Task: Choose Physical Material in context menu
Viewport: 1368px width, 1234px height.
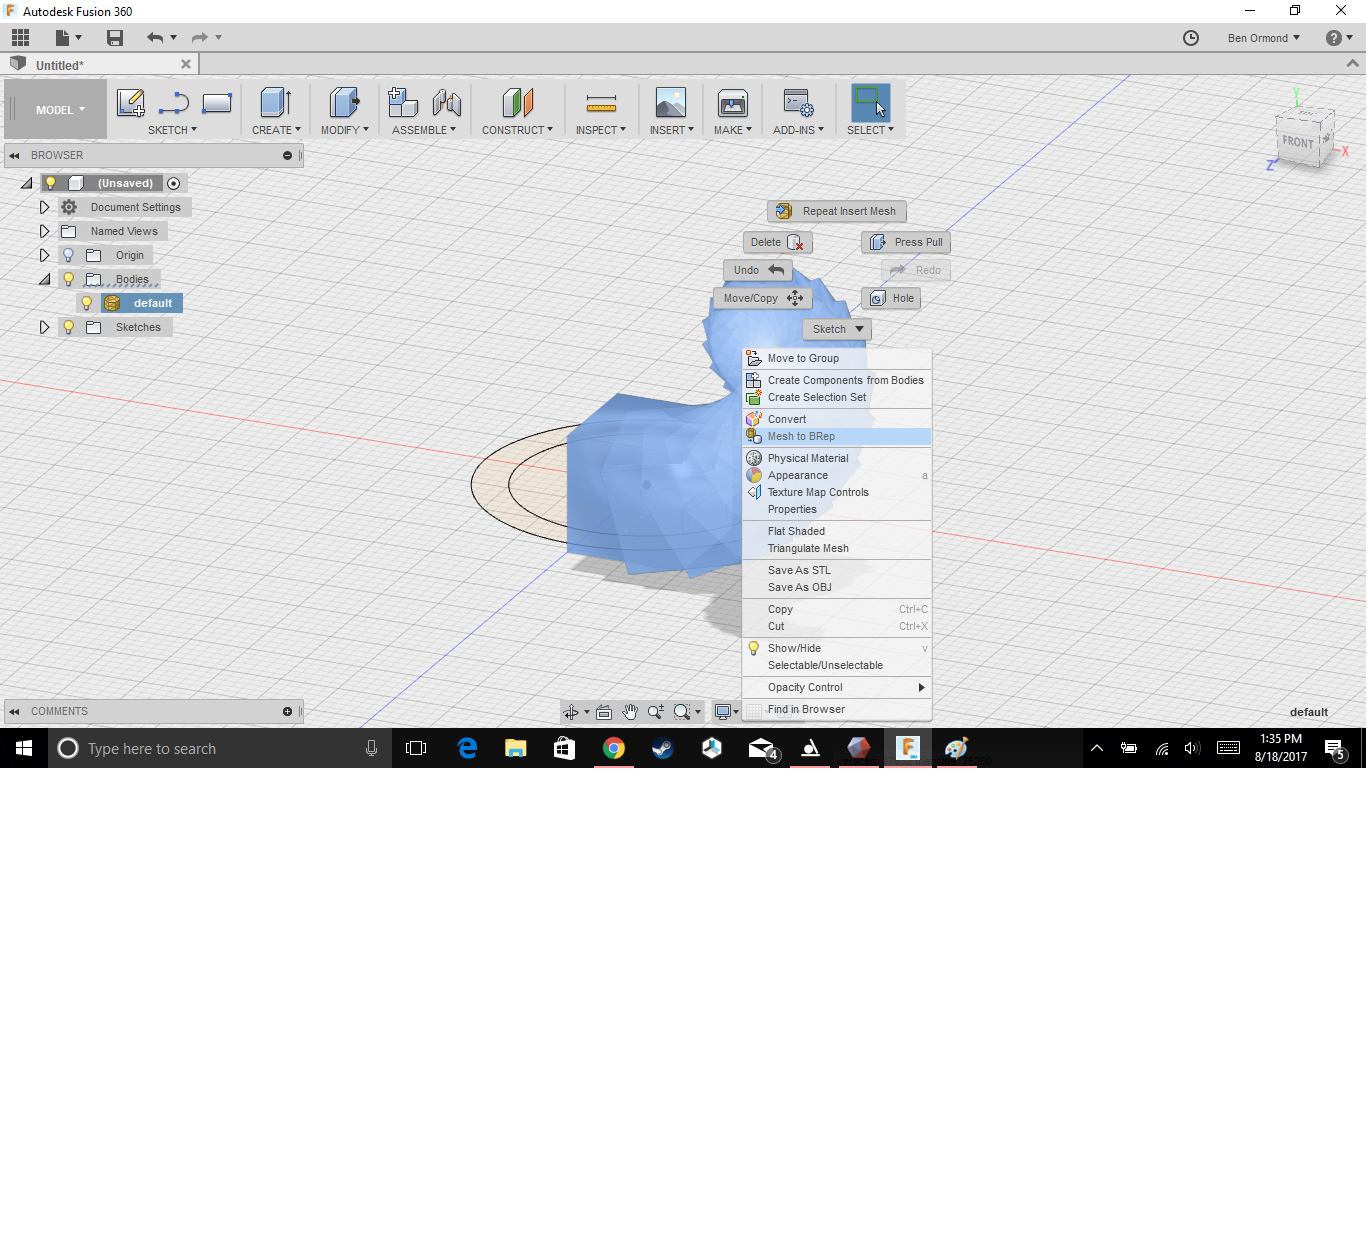Action: [837, 458]
